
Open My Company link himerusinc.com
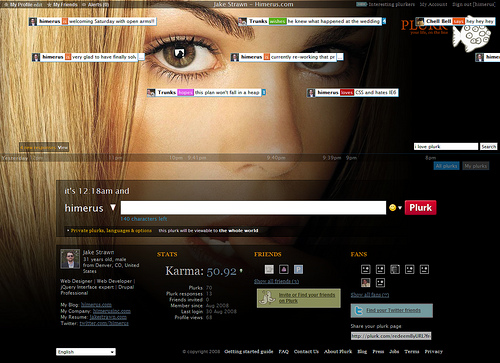click(112, 311)
